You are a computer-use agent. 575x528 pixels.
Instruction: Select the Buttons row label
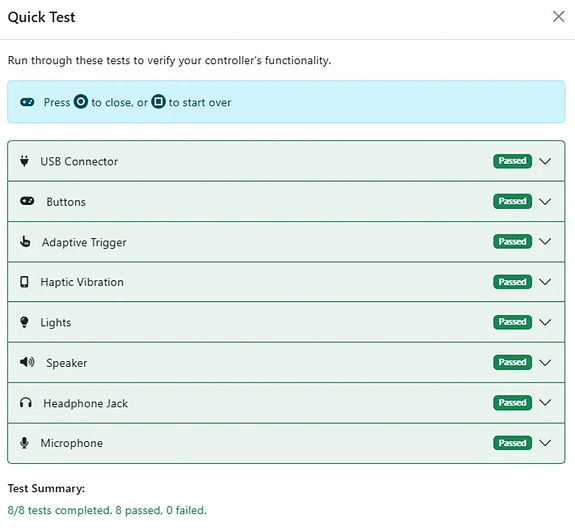click(x=66, y=202)
